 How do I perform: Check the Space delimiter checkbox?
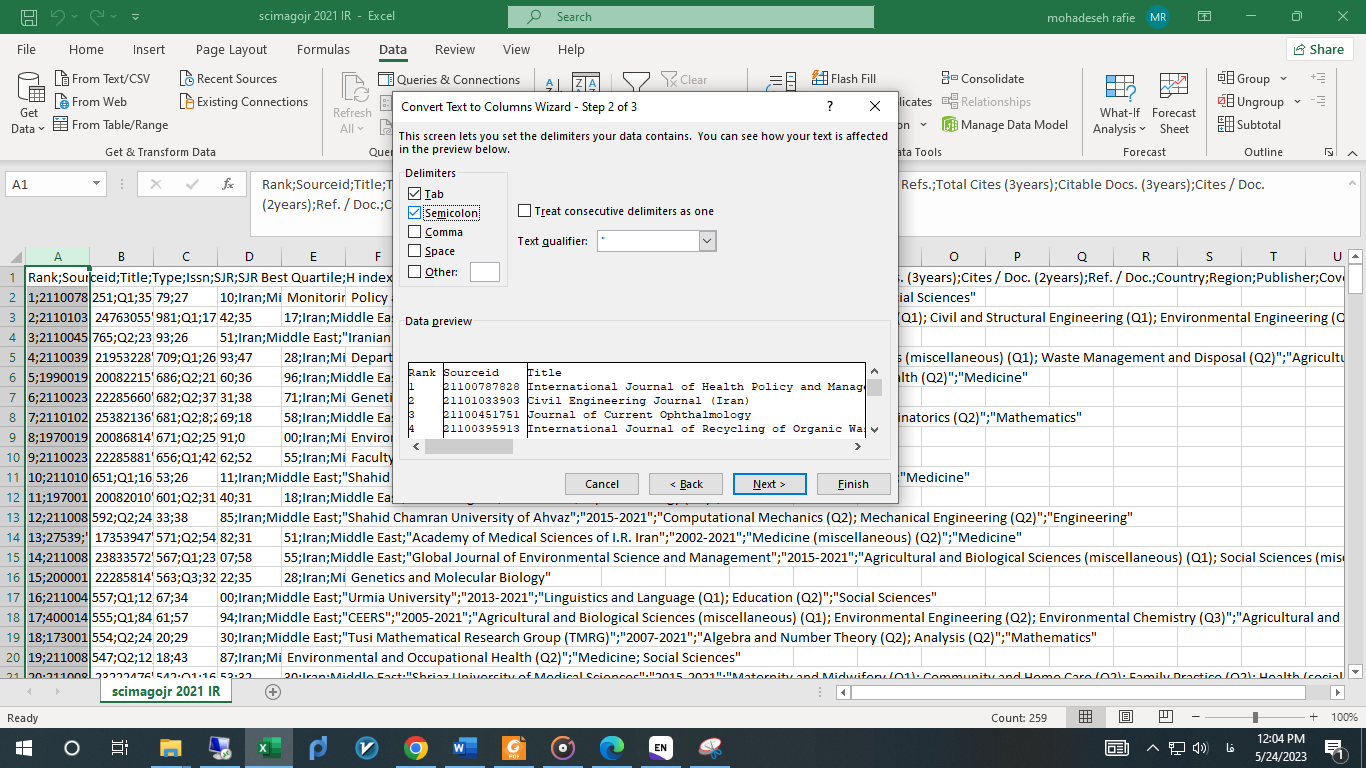click(414, 251)
